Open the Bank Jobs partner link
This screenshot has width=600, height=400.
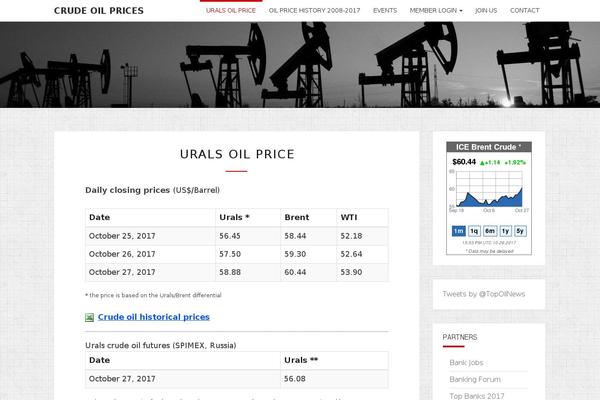(x=467, y=362)
